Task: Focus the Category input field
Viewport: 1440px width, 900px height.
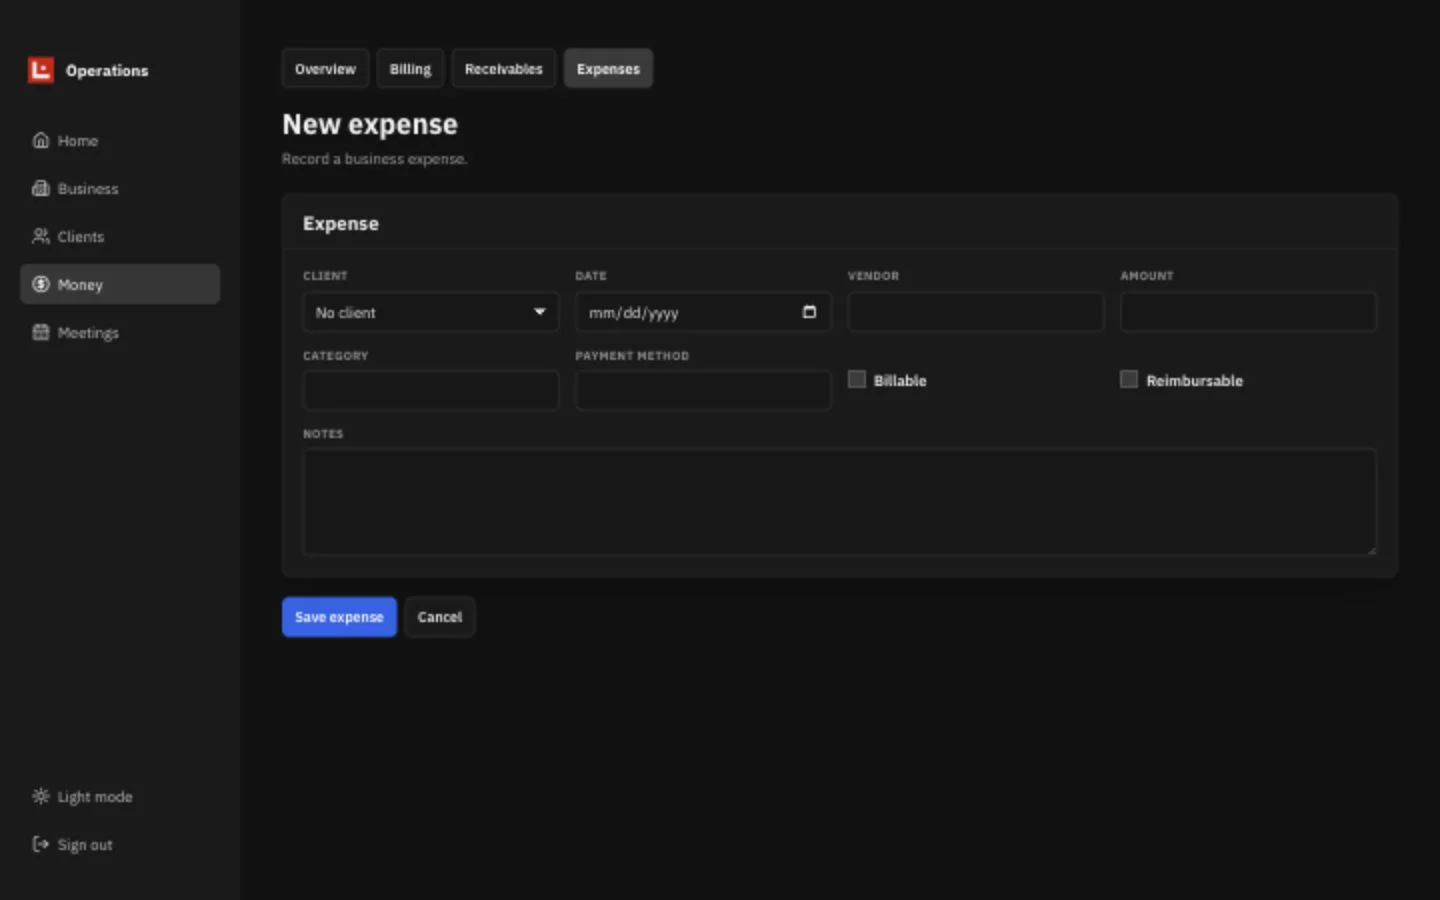Action: click(431, 390)
